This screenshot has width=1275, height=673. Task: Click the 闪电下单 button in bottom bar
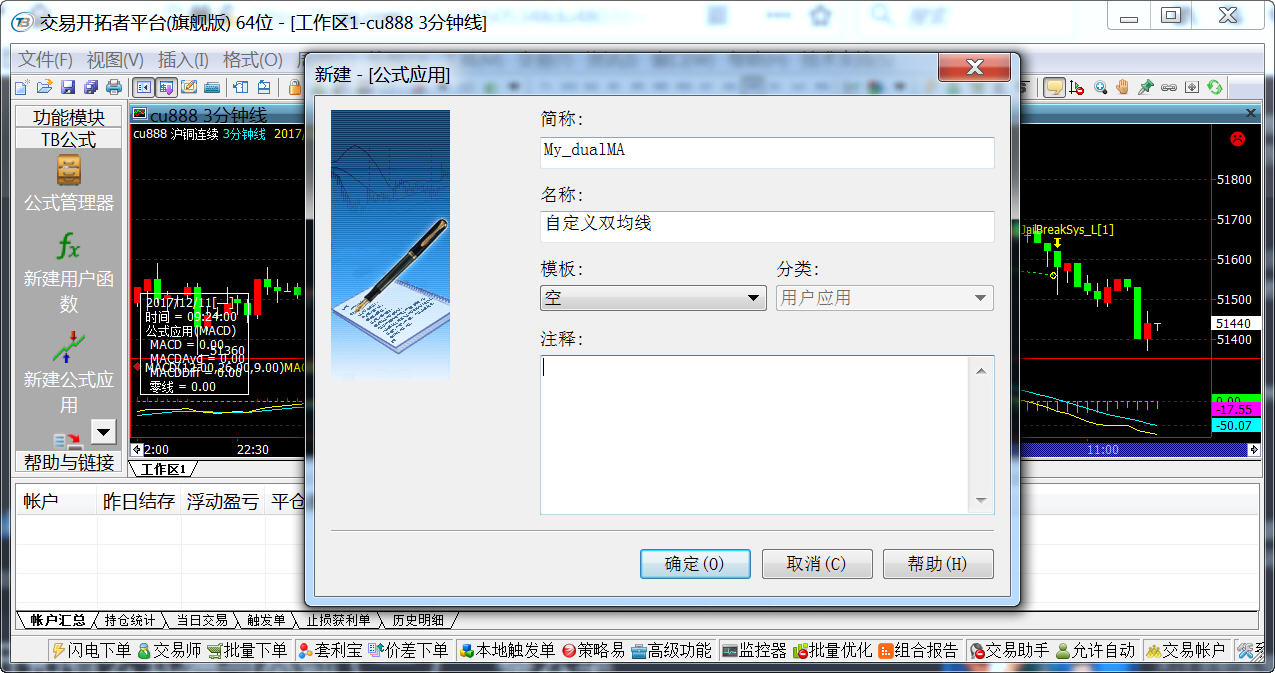[x=91, y=651]
